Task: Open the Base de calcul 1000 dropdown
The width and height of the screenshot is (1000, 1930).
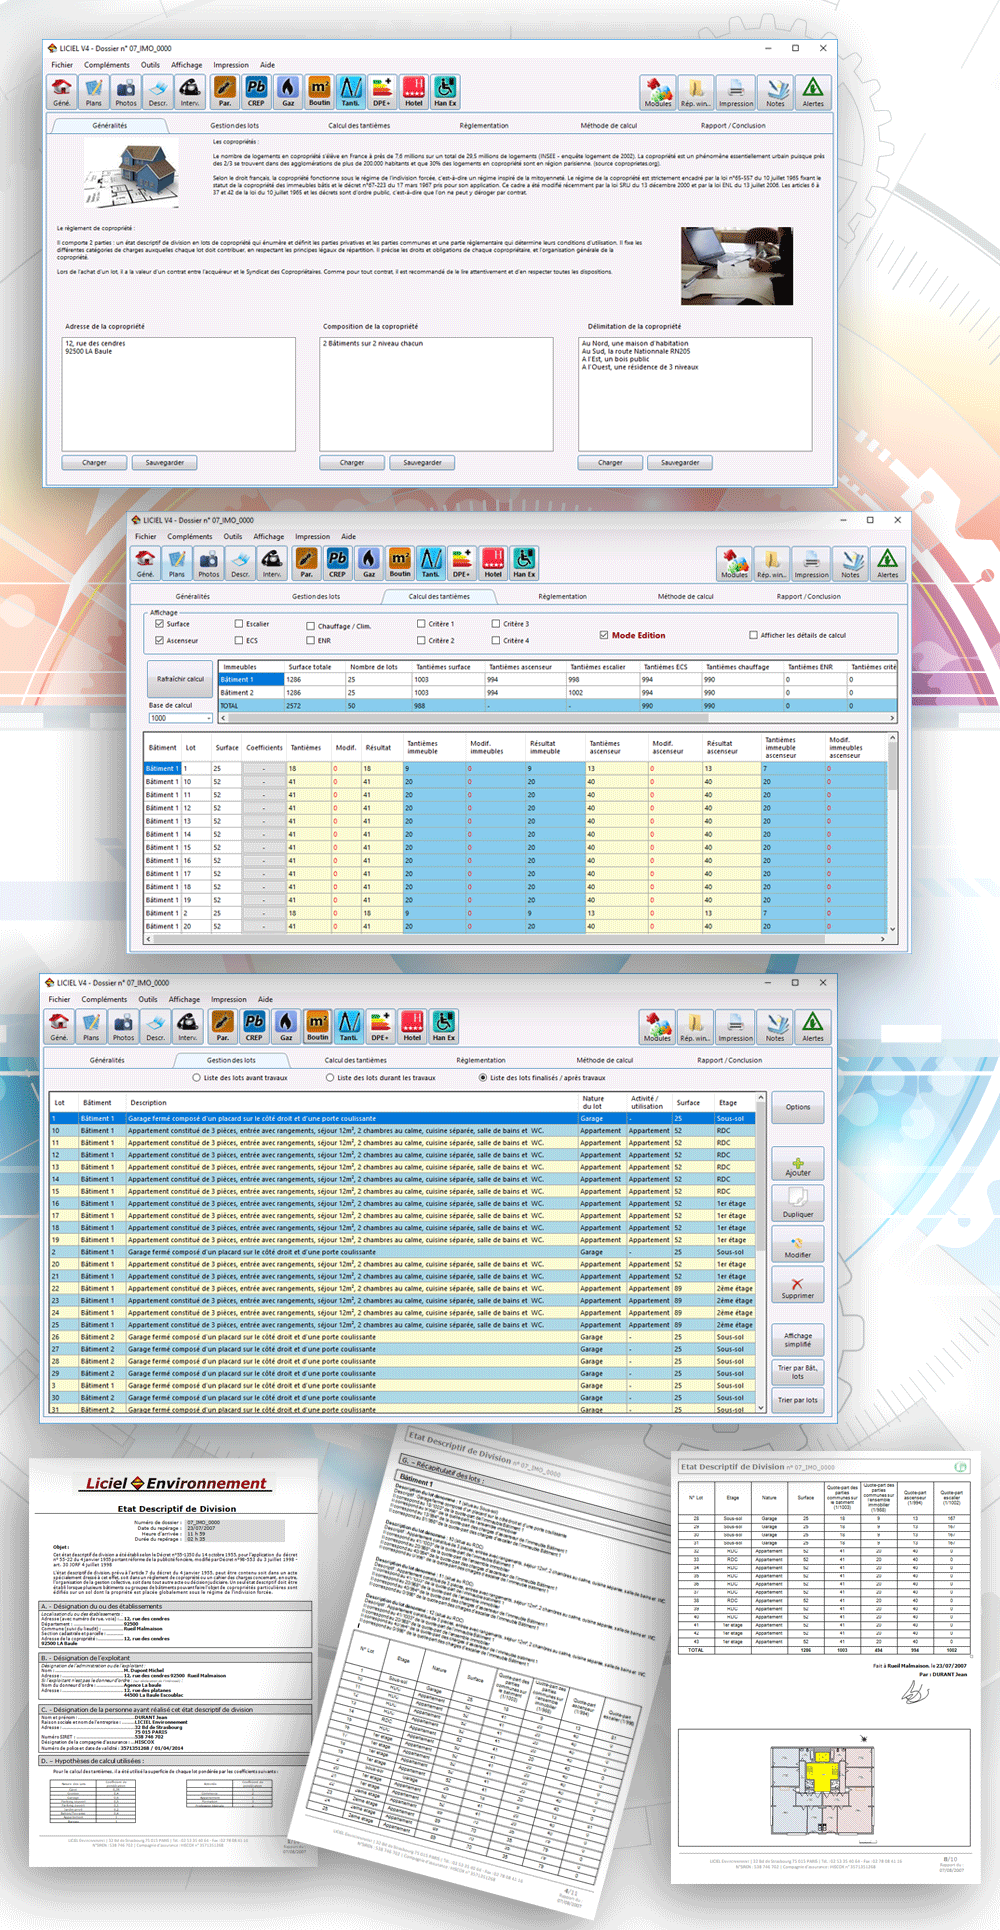Action: point(180,718)
